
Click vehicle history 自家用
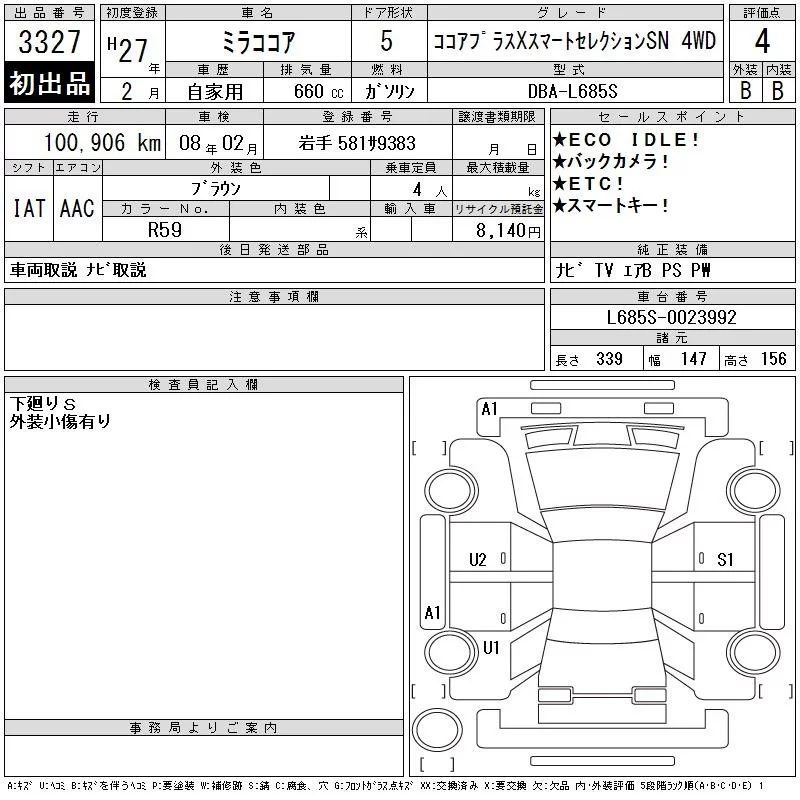(x=215, y=91)
